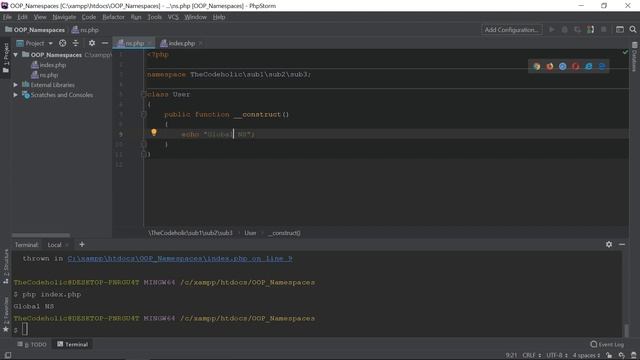Image resolution: width=640 pixels, height=360 pixels.
Task: Open in Safari browser icon
Action: (x=563, y=67)
